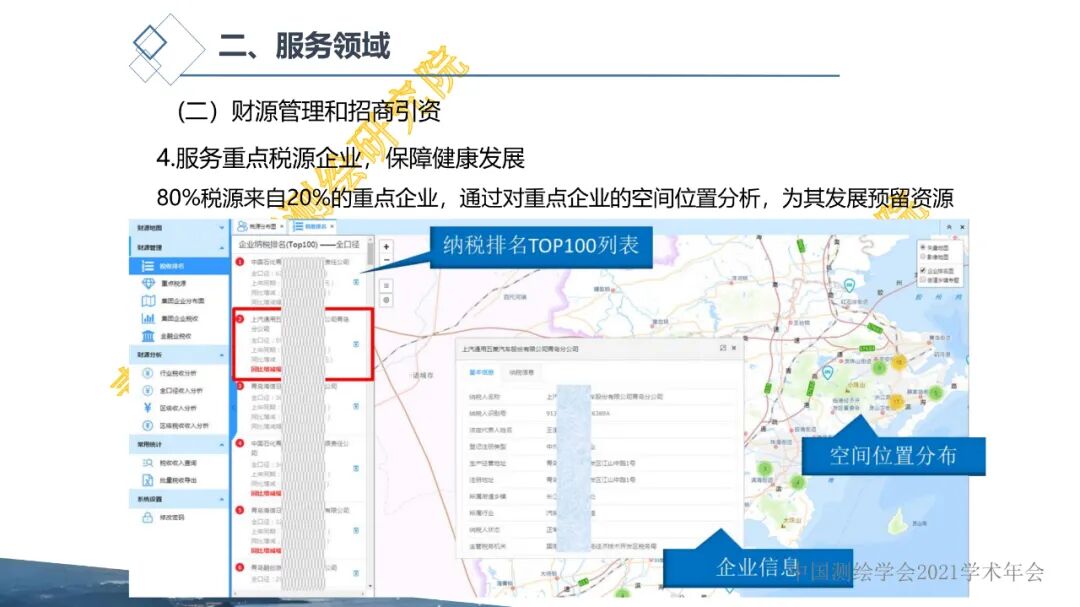Open the 重点税源 diamond icon item

tap(178, 283)
